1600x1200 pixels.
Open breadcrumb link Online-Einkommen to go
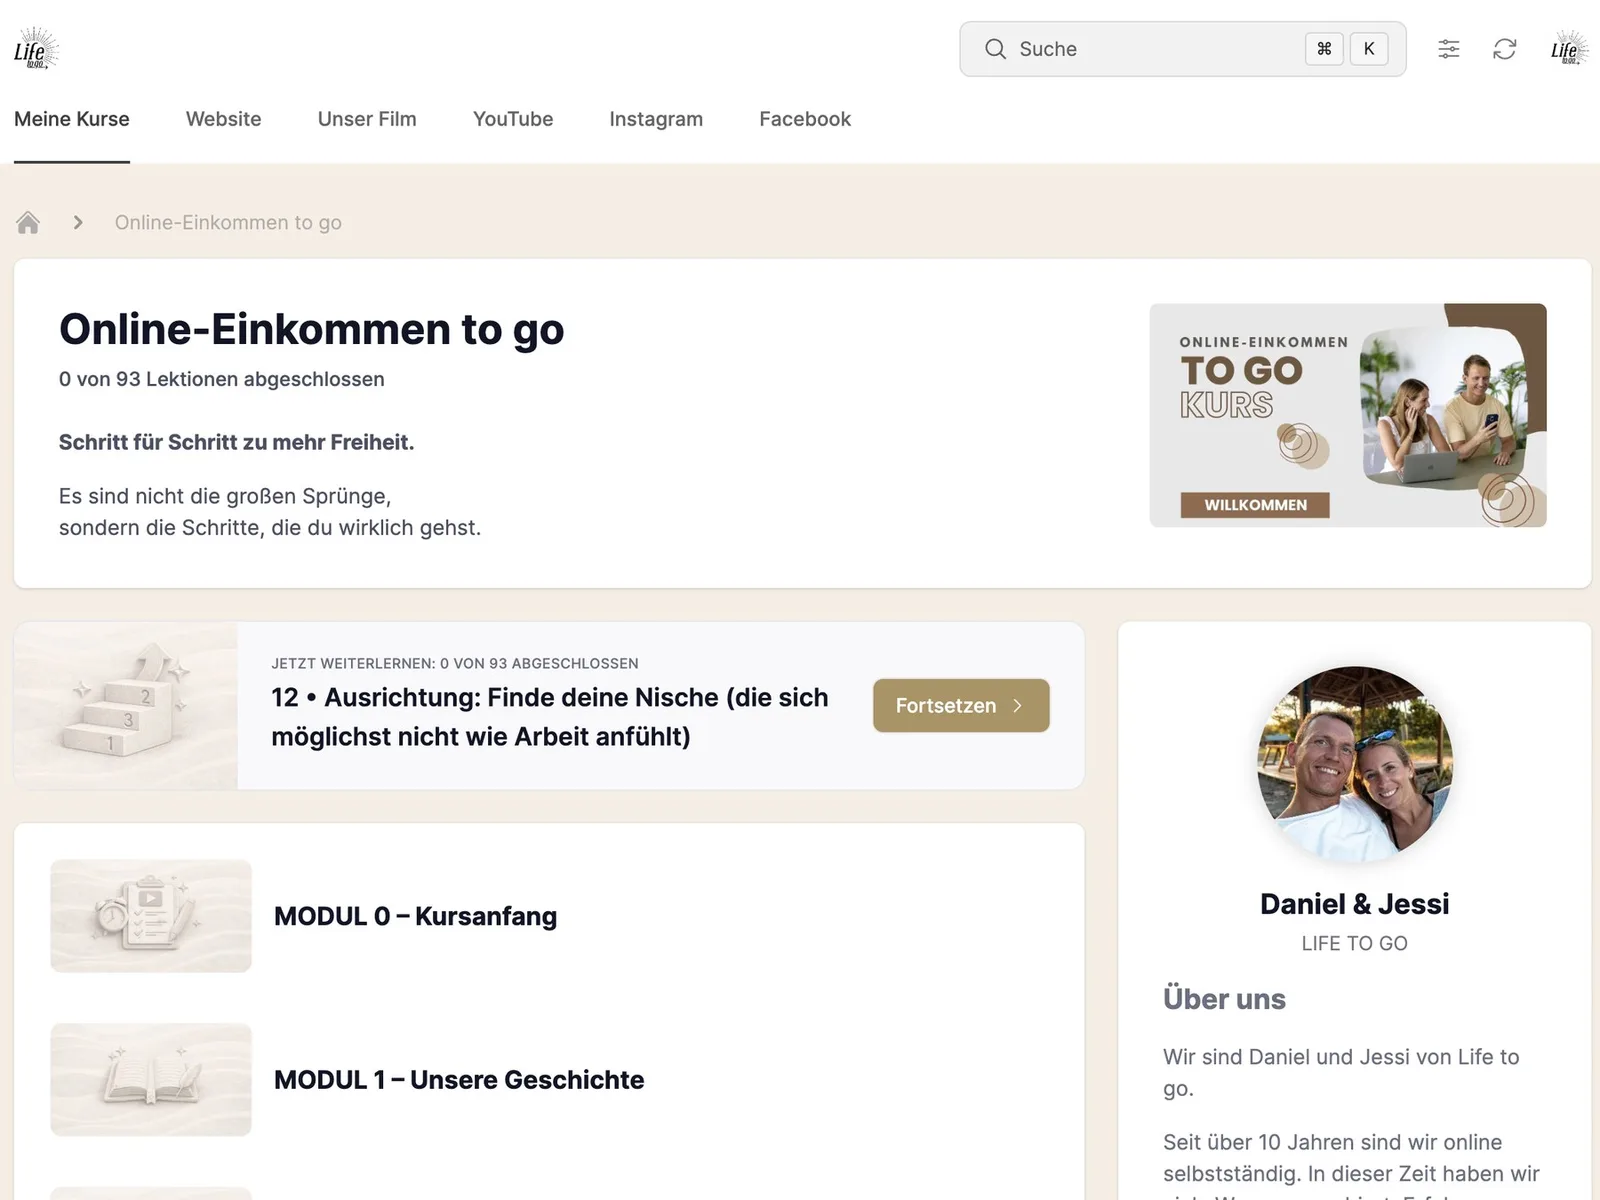(228, 222)
